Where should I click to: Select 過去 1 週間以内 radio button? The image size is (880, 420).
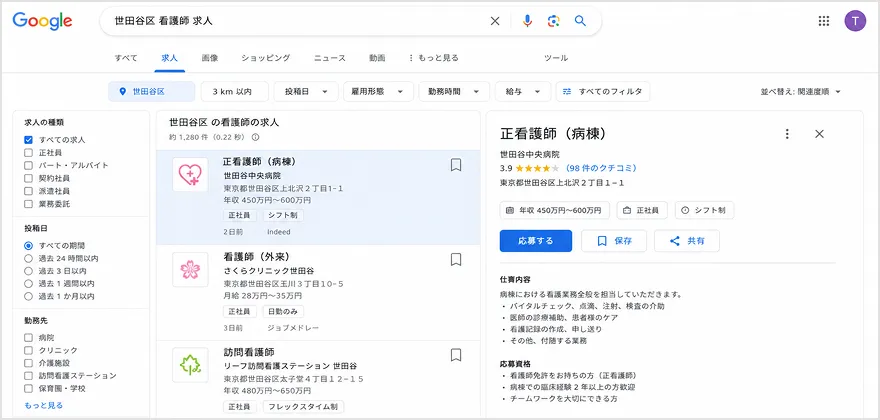(x=29, y=284)
